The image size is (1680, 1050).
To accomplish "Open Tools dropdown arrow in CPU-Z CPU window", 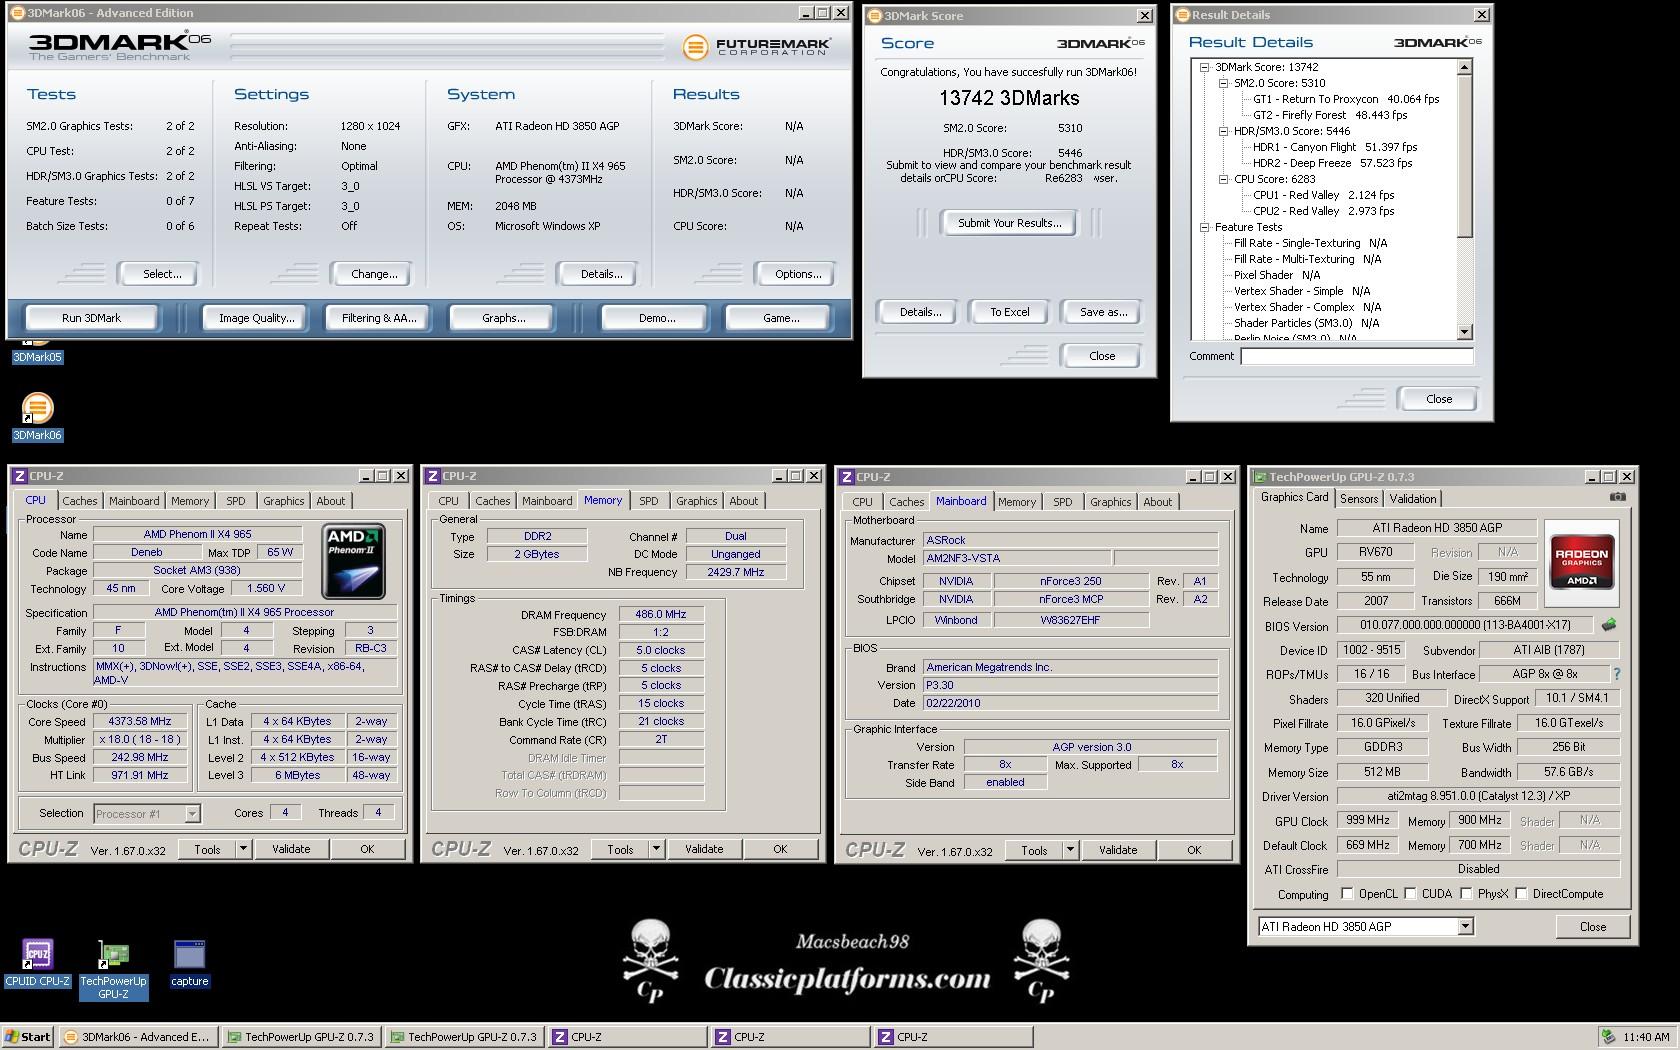I will coord(243,849).
